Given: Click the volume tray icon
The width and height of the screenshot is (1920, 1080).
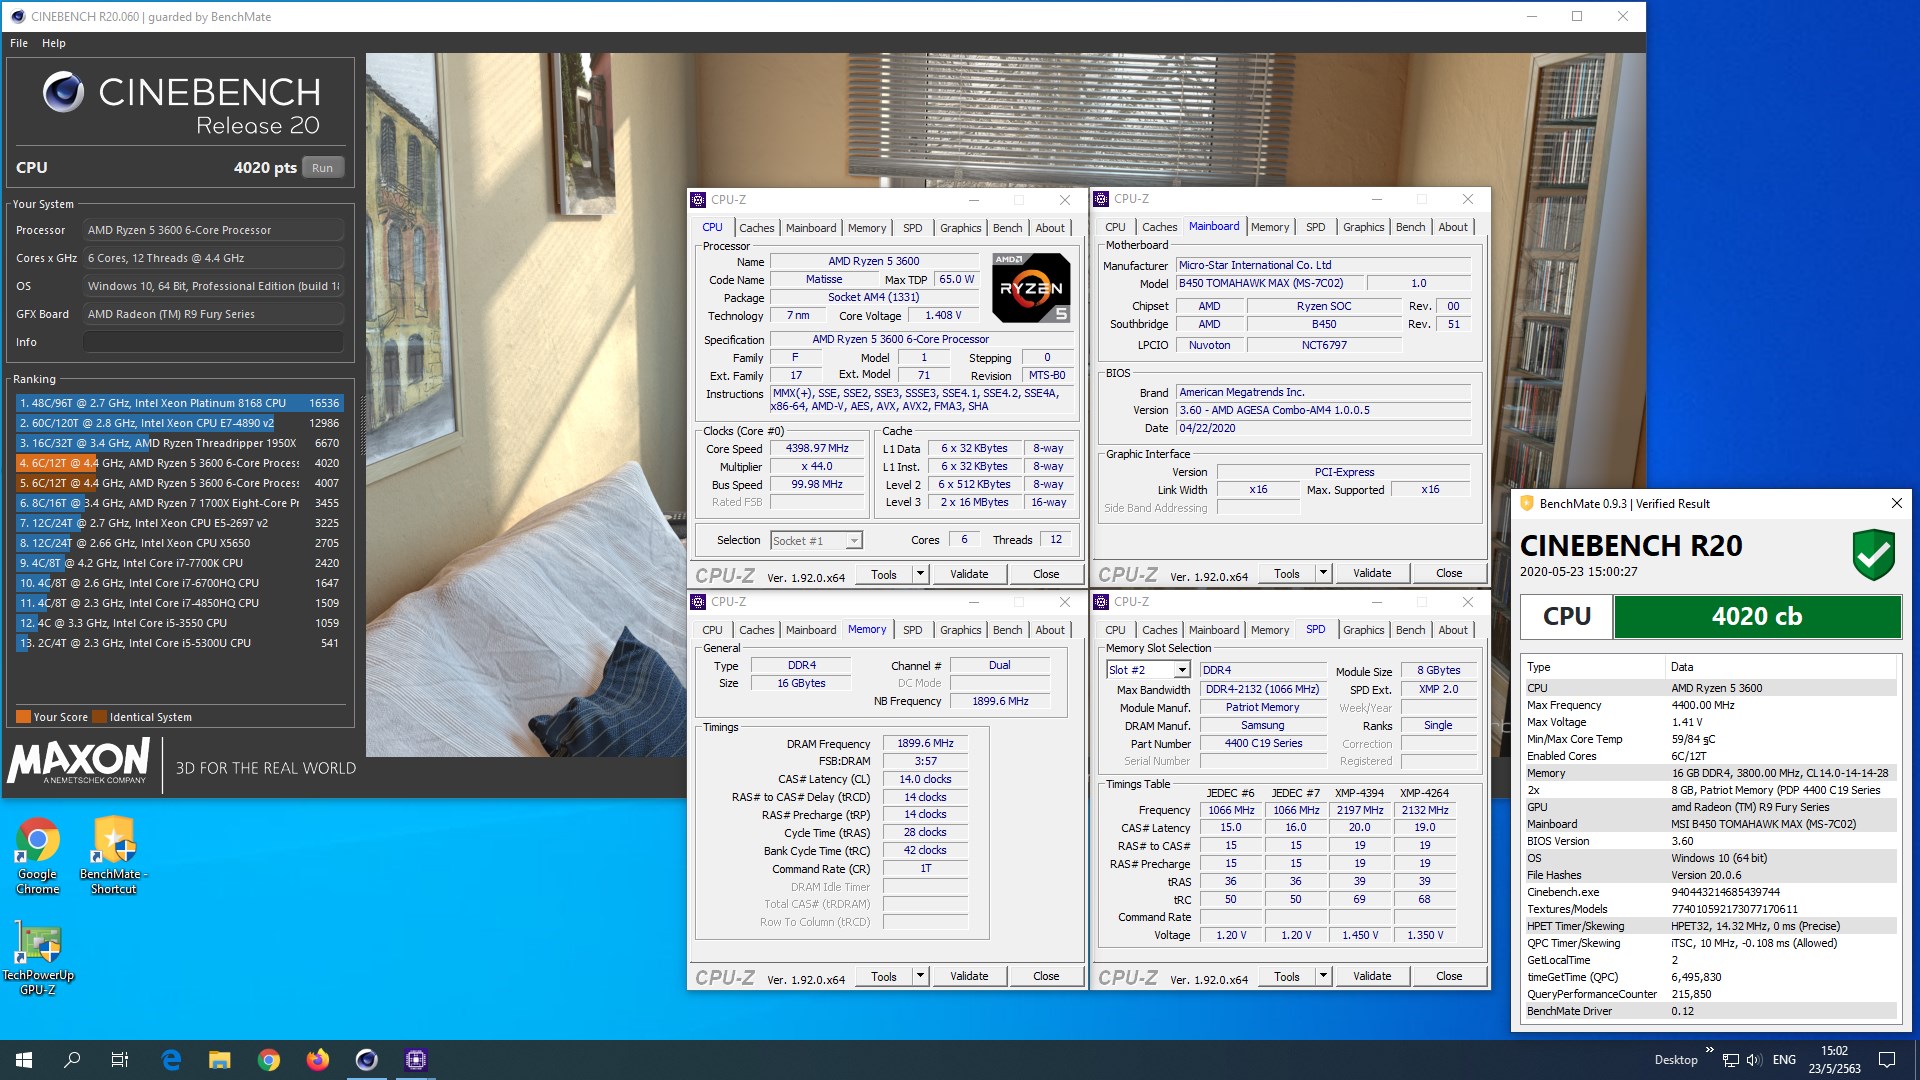Looking at the screenshot, I should point(1756,1060).
